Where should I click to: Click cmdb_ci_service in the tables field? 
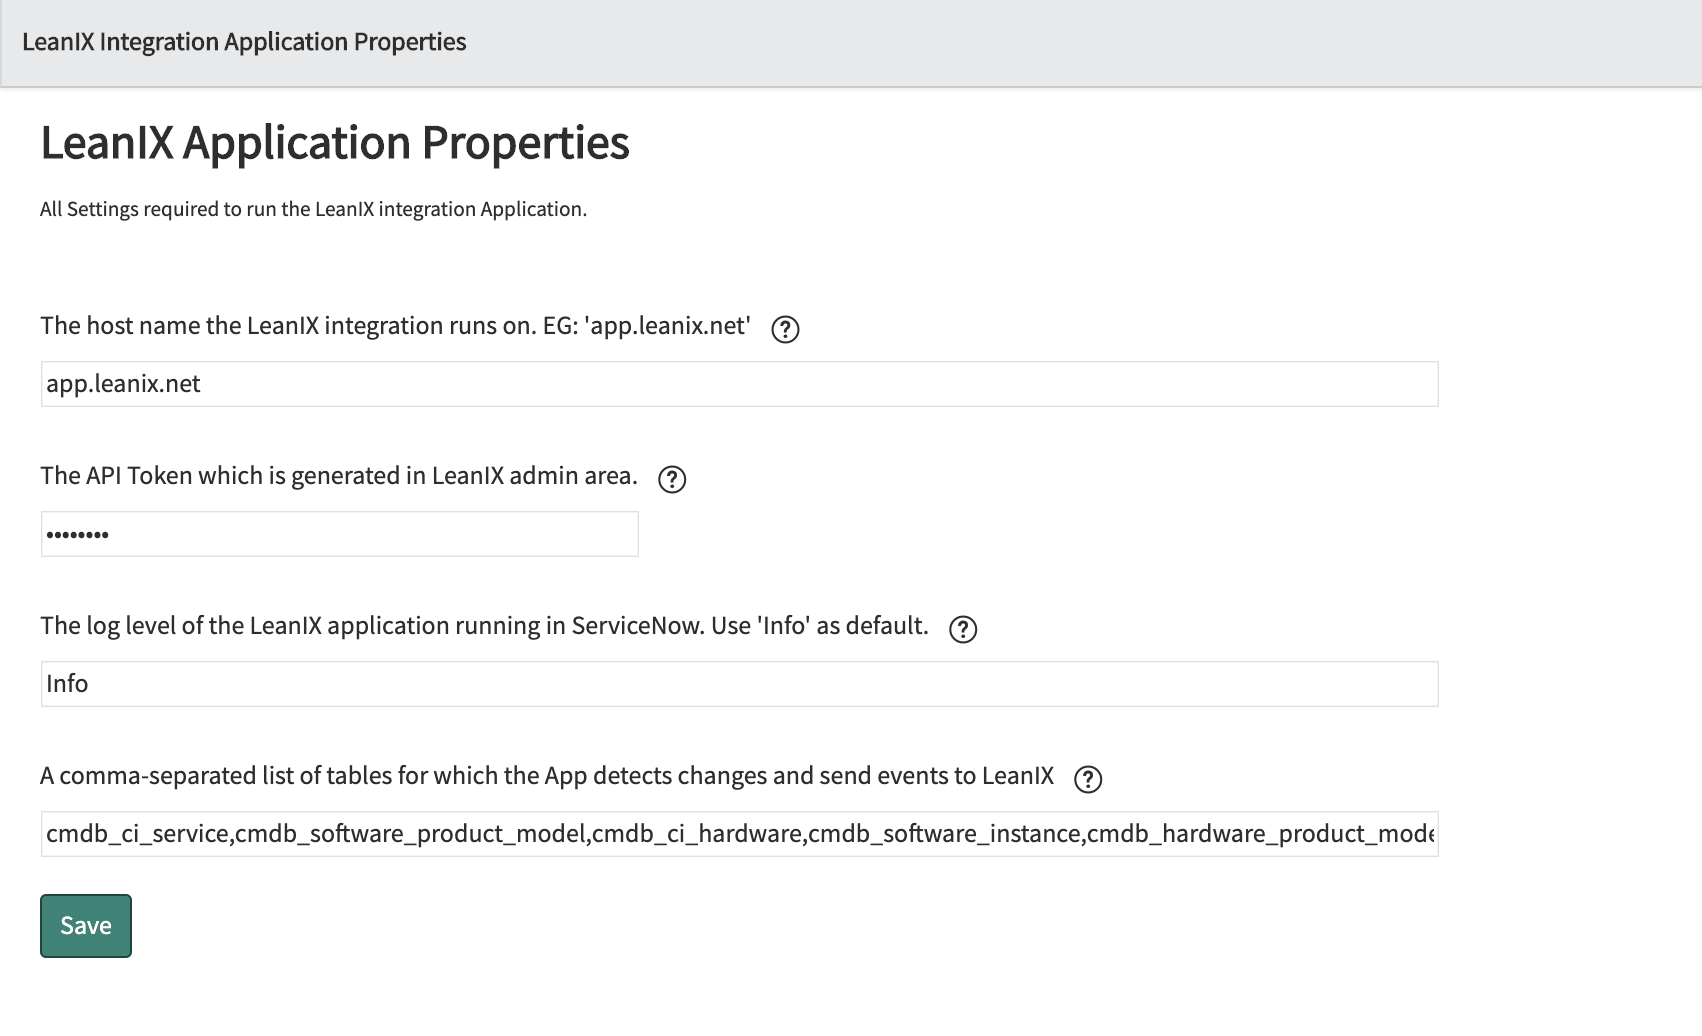(138, 834)
